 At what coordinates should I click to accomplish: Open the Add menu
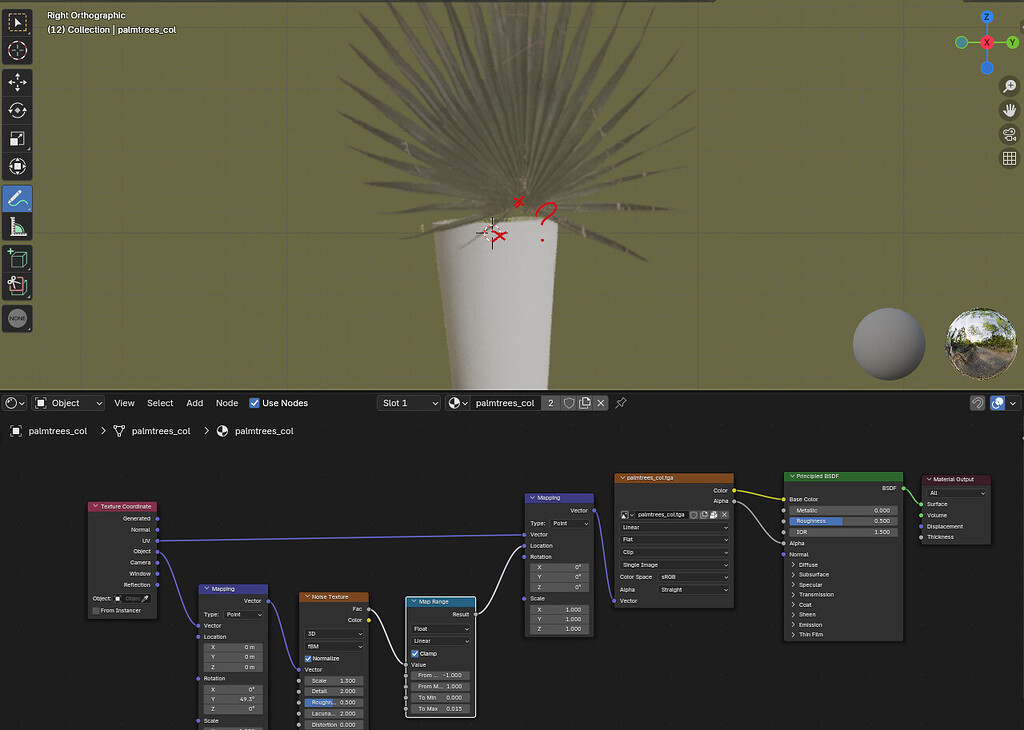pos(195,403)
